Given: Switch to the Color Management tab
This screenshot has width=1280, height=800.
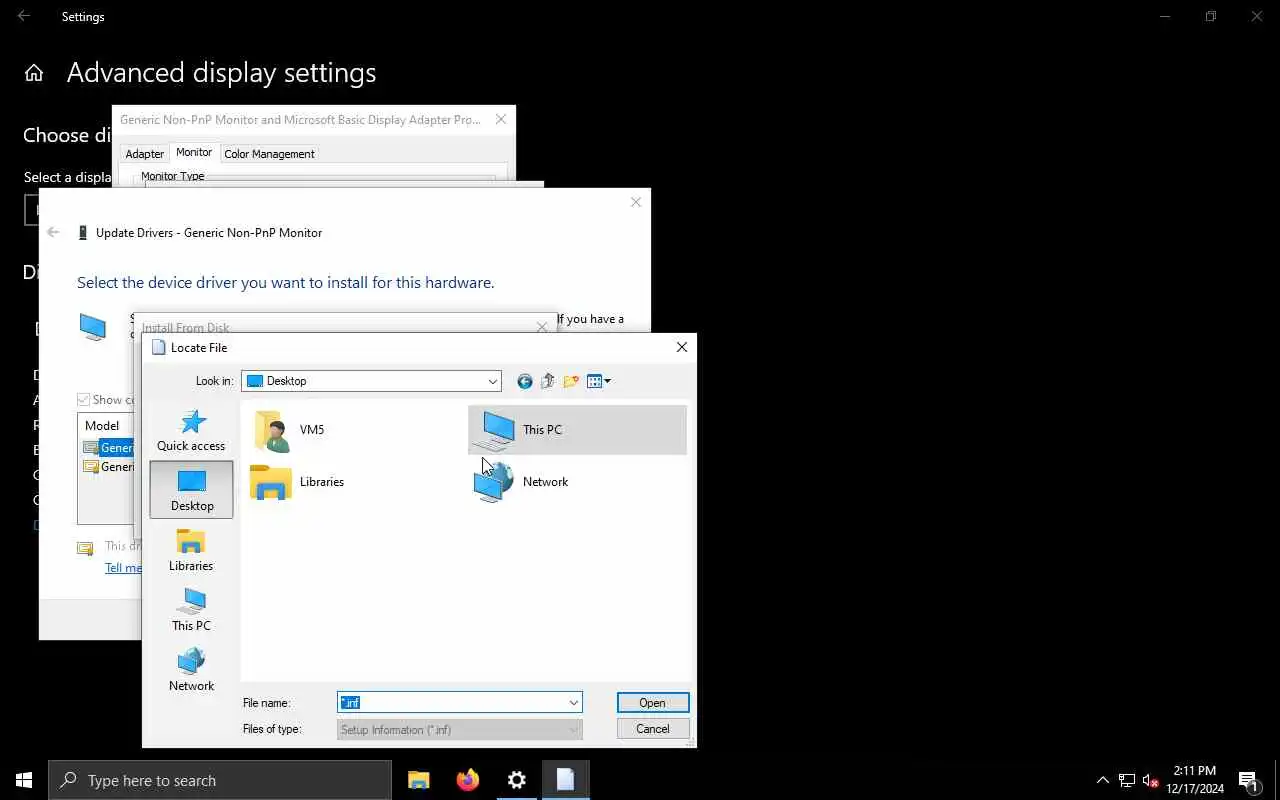Looking at the screenshot, I should [269, 154].
